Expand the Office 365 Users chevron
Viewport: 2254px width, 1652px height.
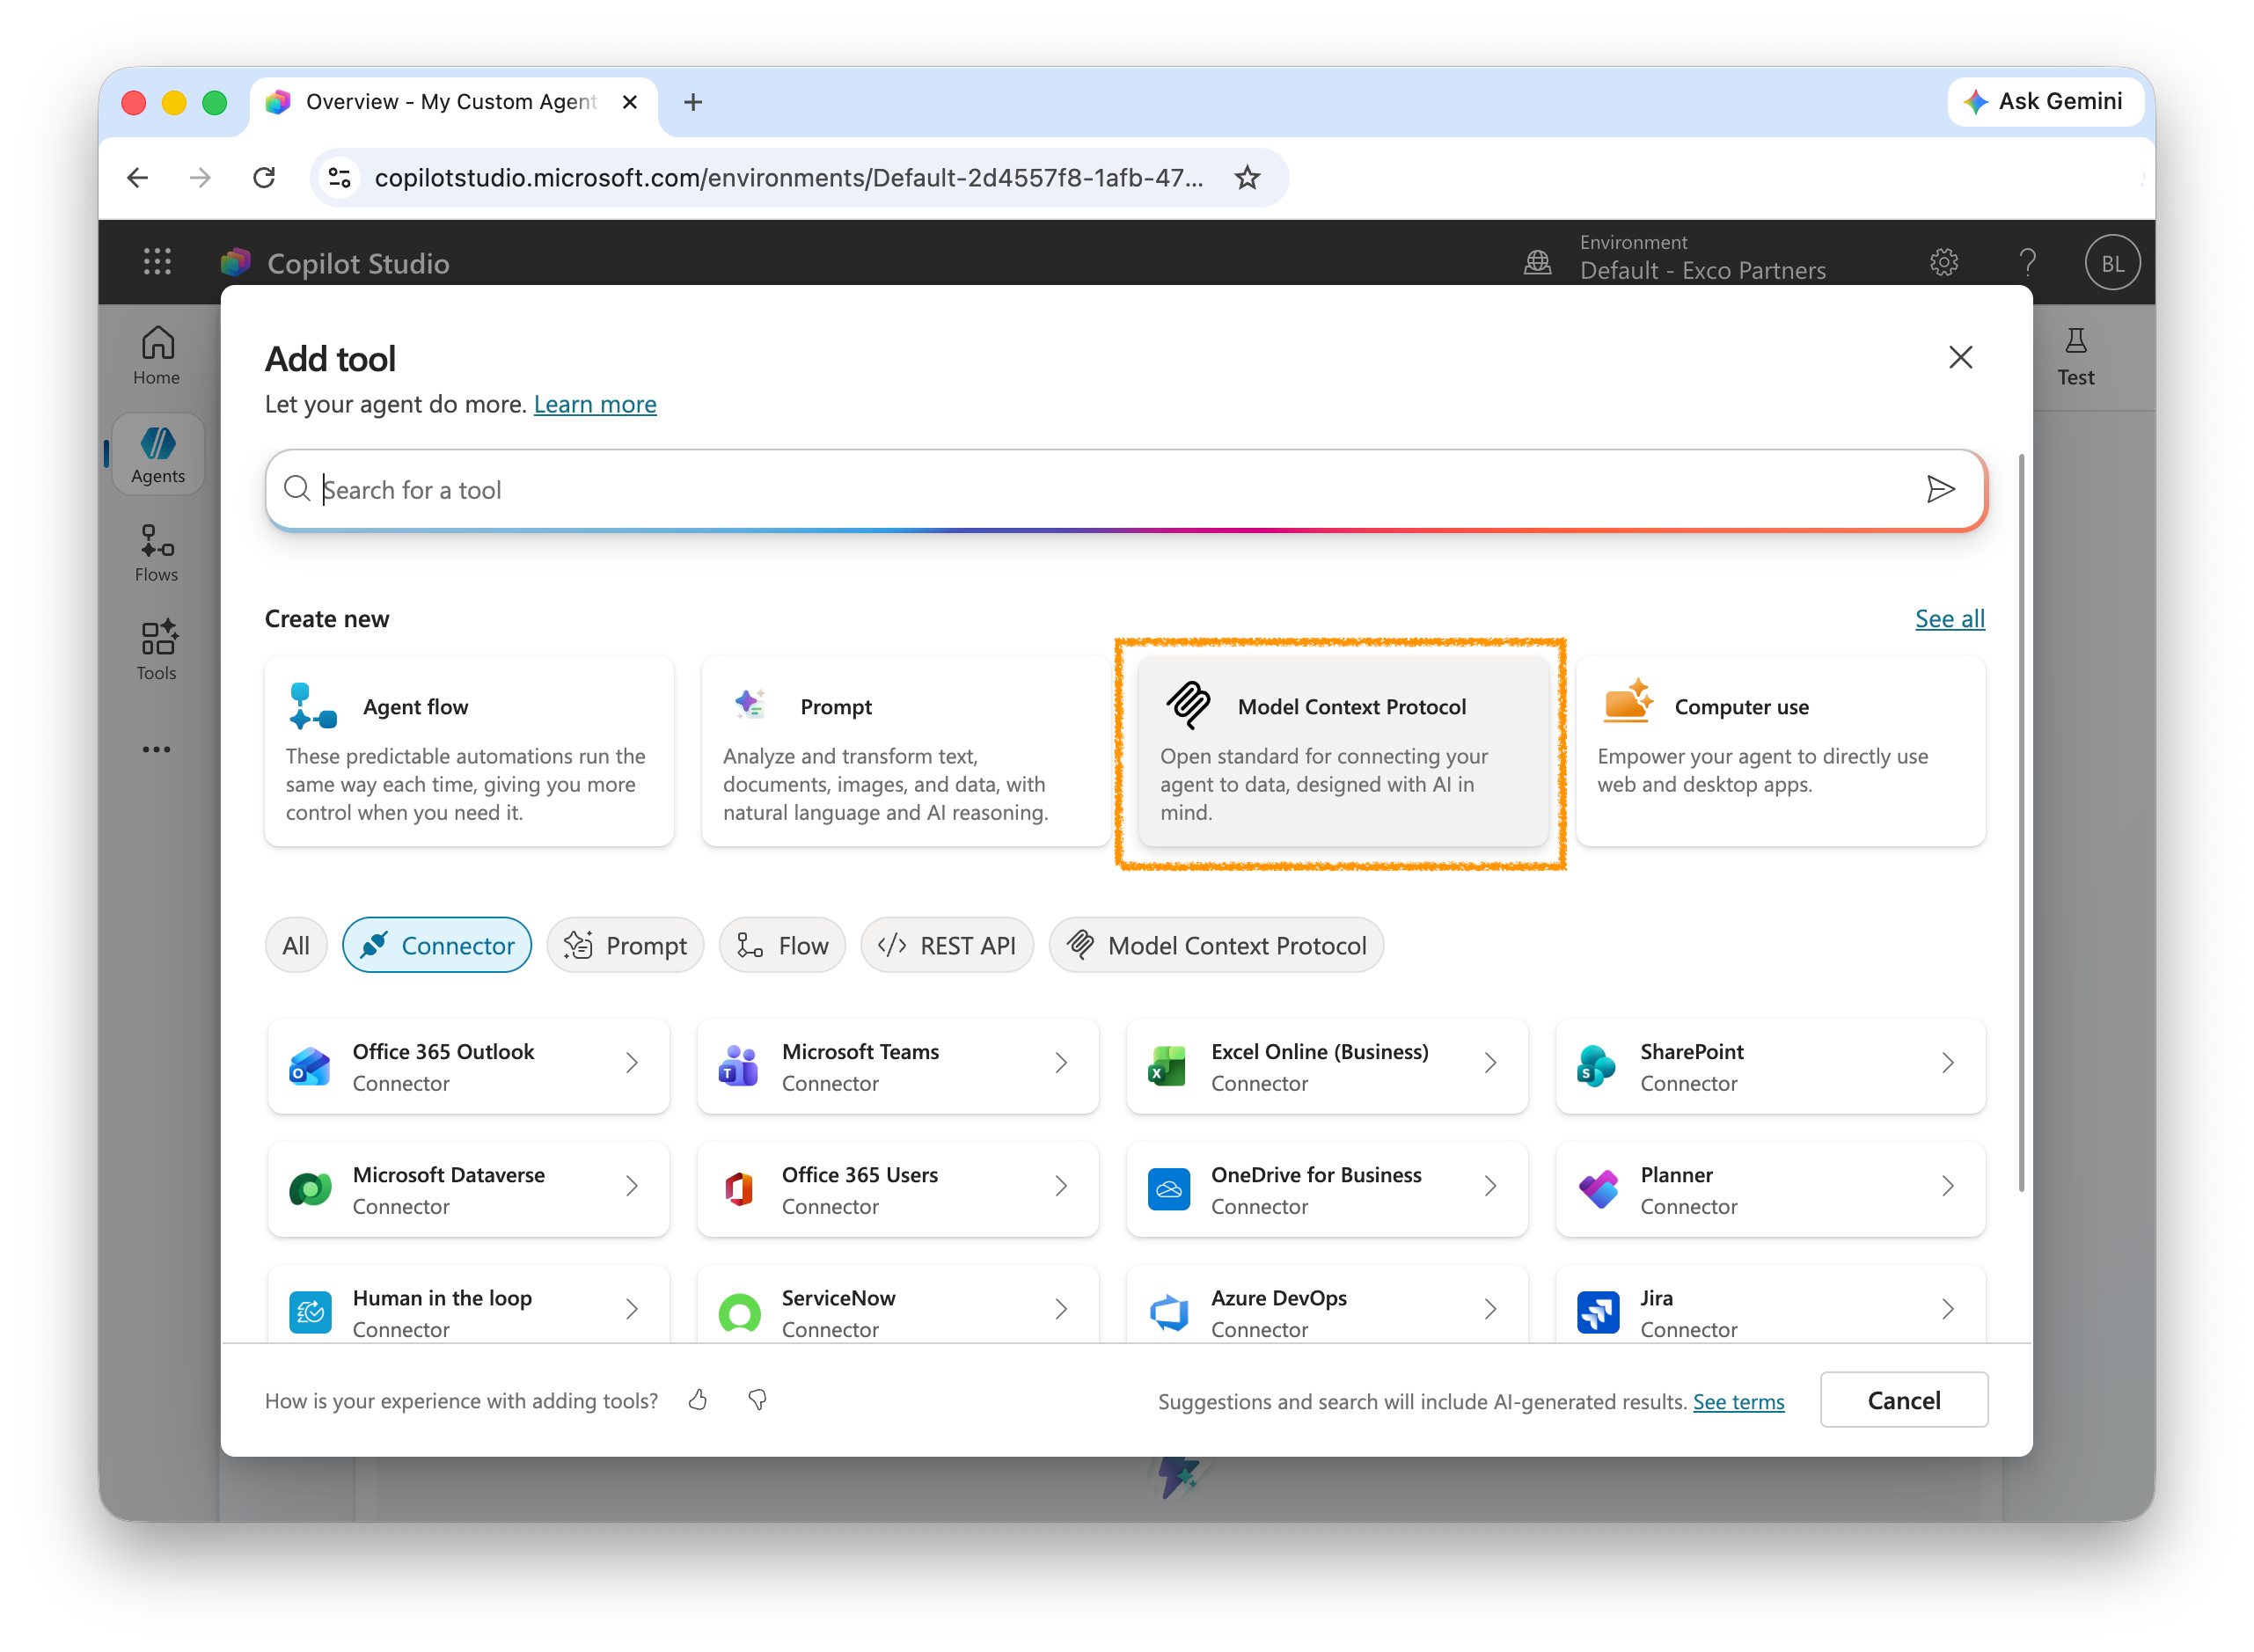(x=1061, y=1186)
